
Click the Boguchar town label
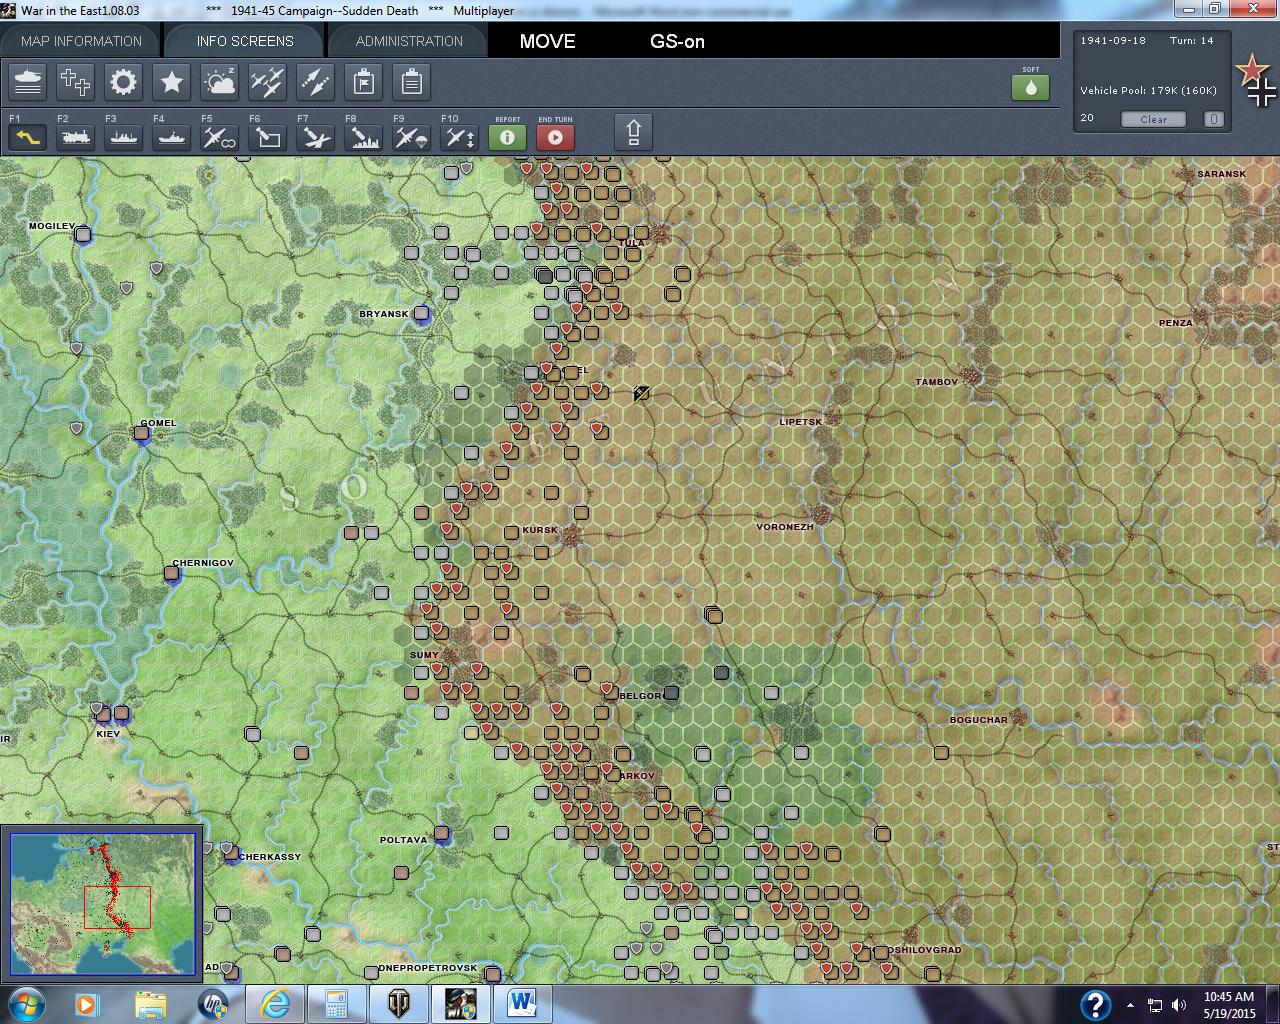click(x=979, y=720)
